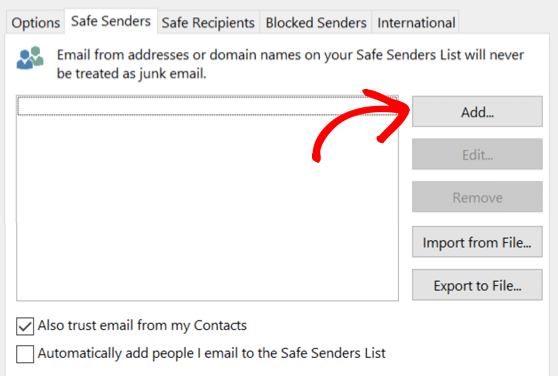Click the Safe Senders List description text
Image resolution: width=558 pixels, height=376 pixels.
(290, 64)
